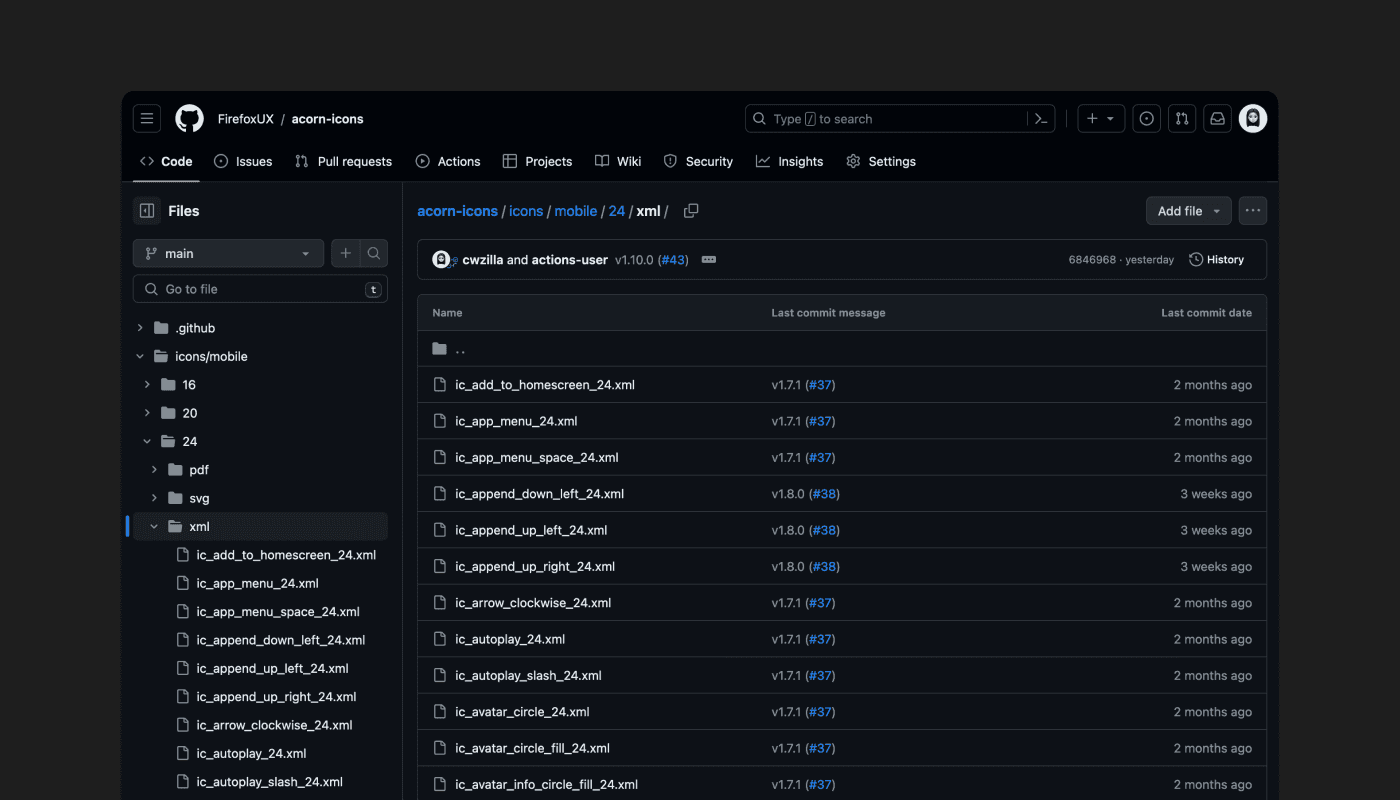Expand the 20 folder chevron
This screenshot has height=800, width=1400.
(147, 413)
